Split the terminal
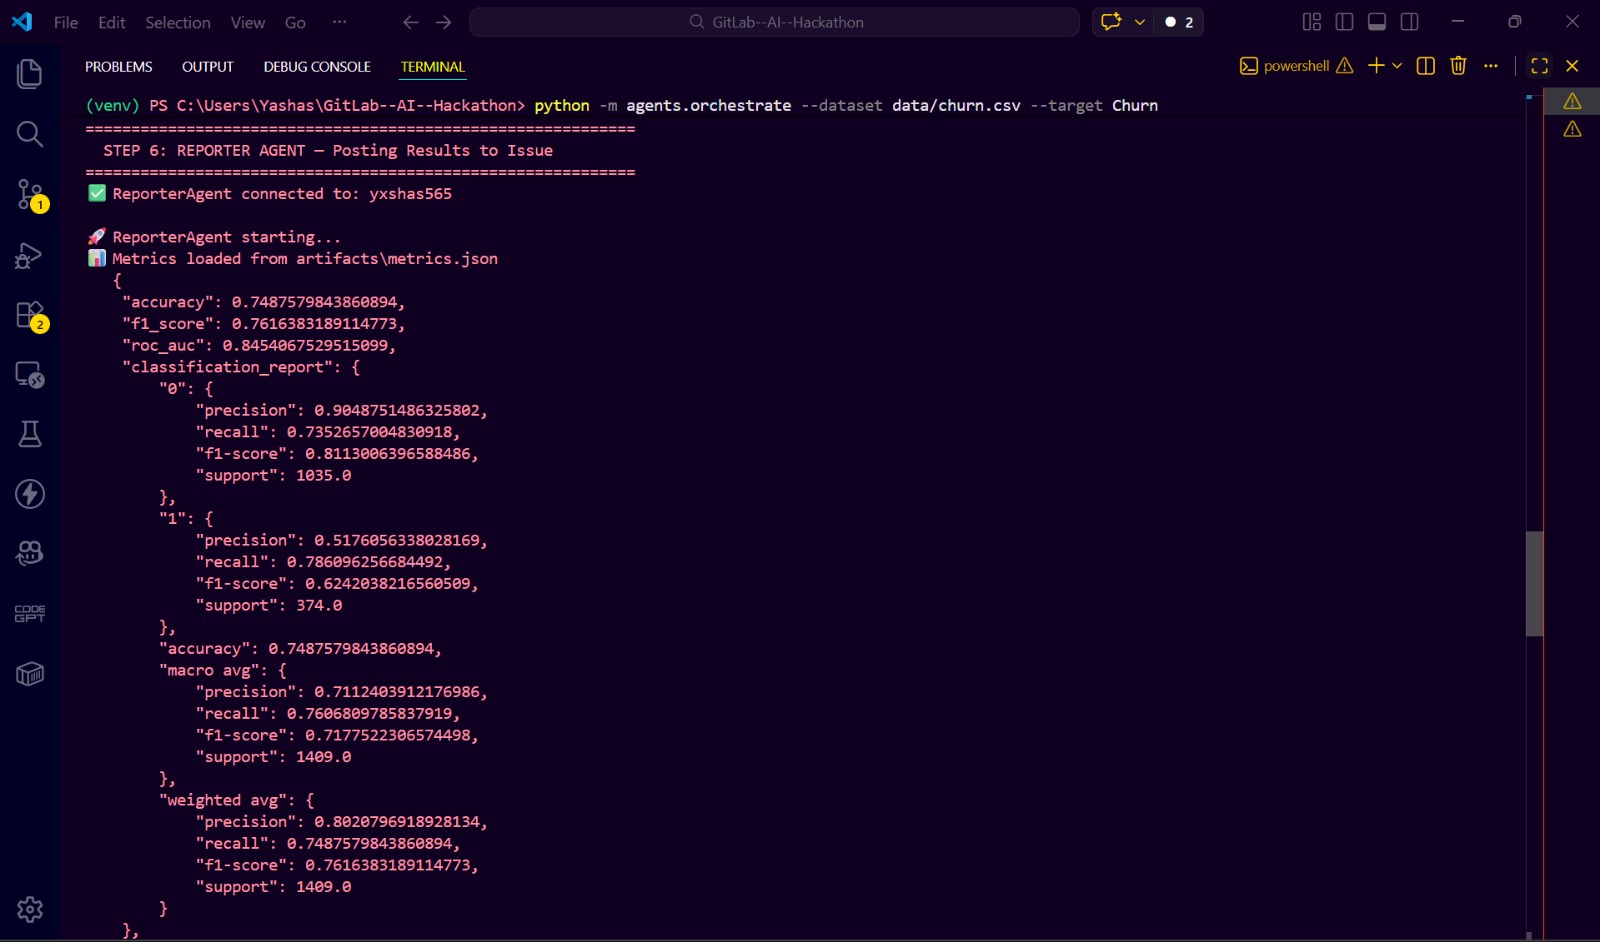 [x=1426, y=66]
